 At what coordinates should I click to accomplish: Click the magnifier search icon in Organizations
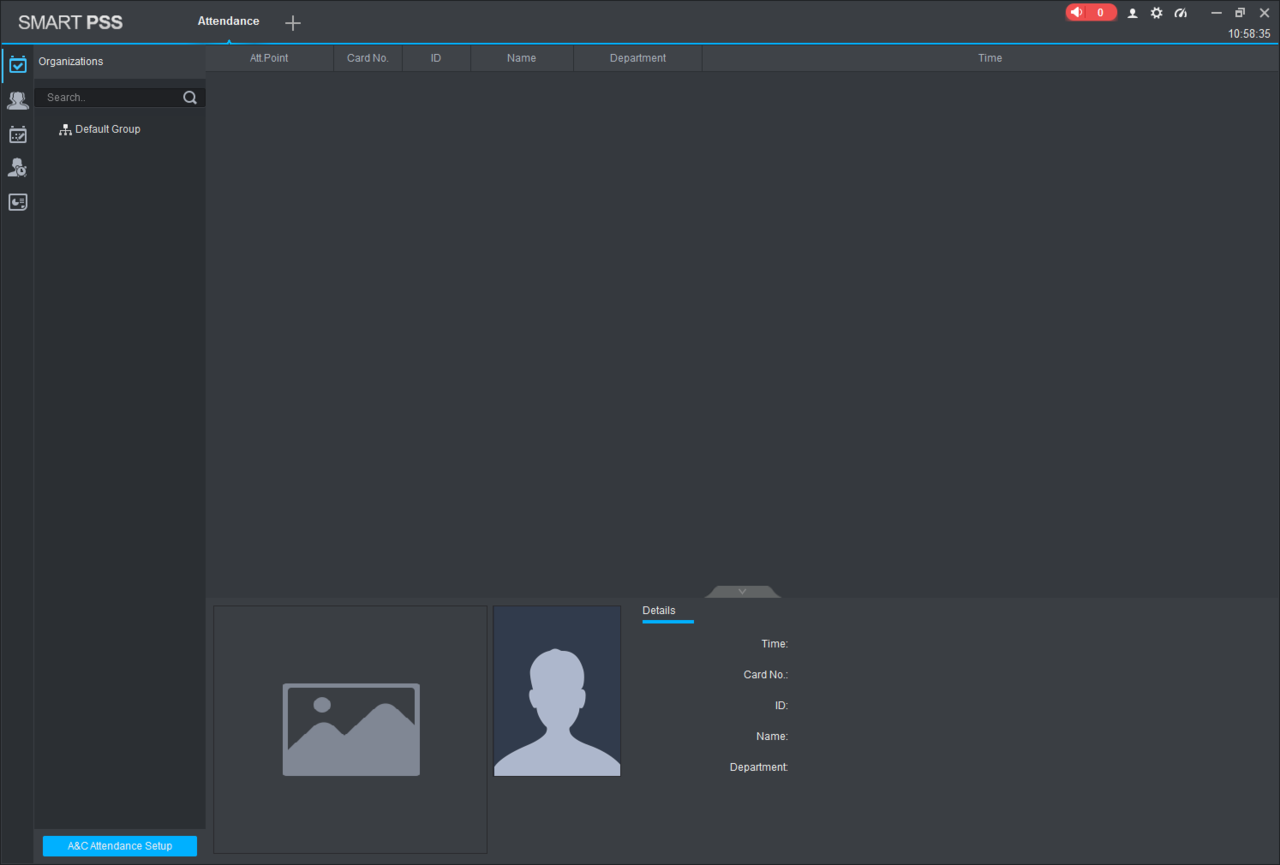coord(190,98)
